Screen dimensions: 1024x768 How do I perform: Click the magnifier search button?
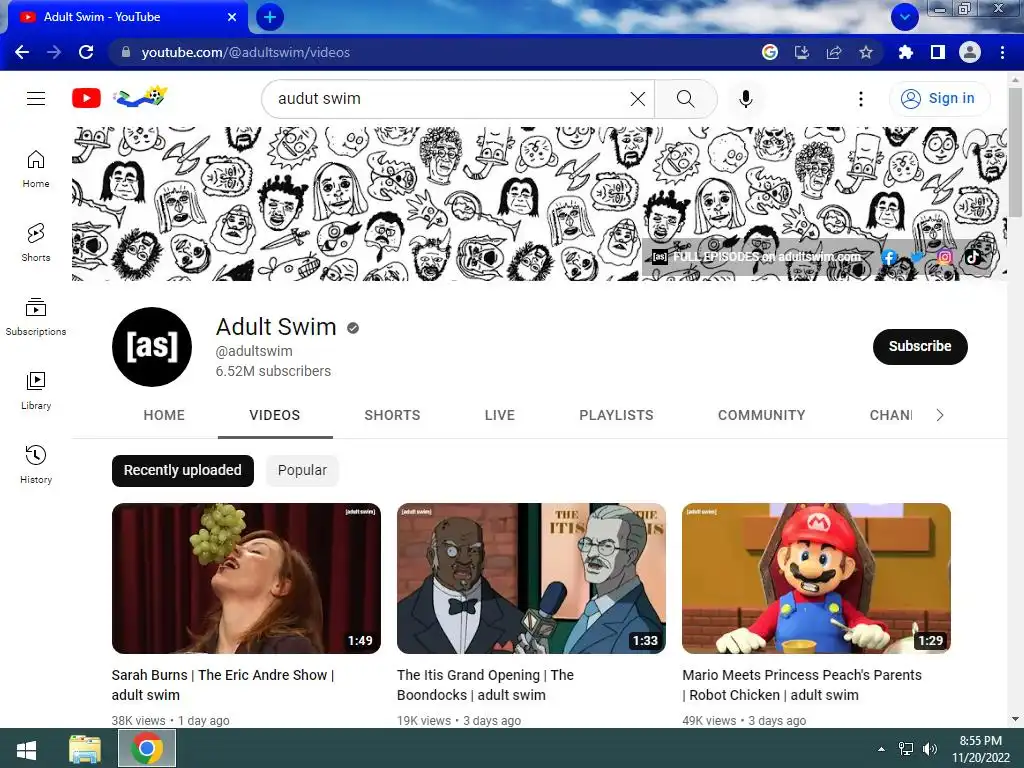pos(685,99)
